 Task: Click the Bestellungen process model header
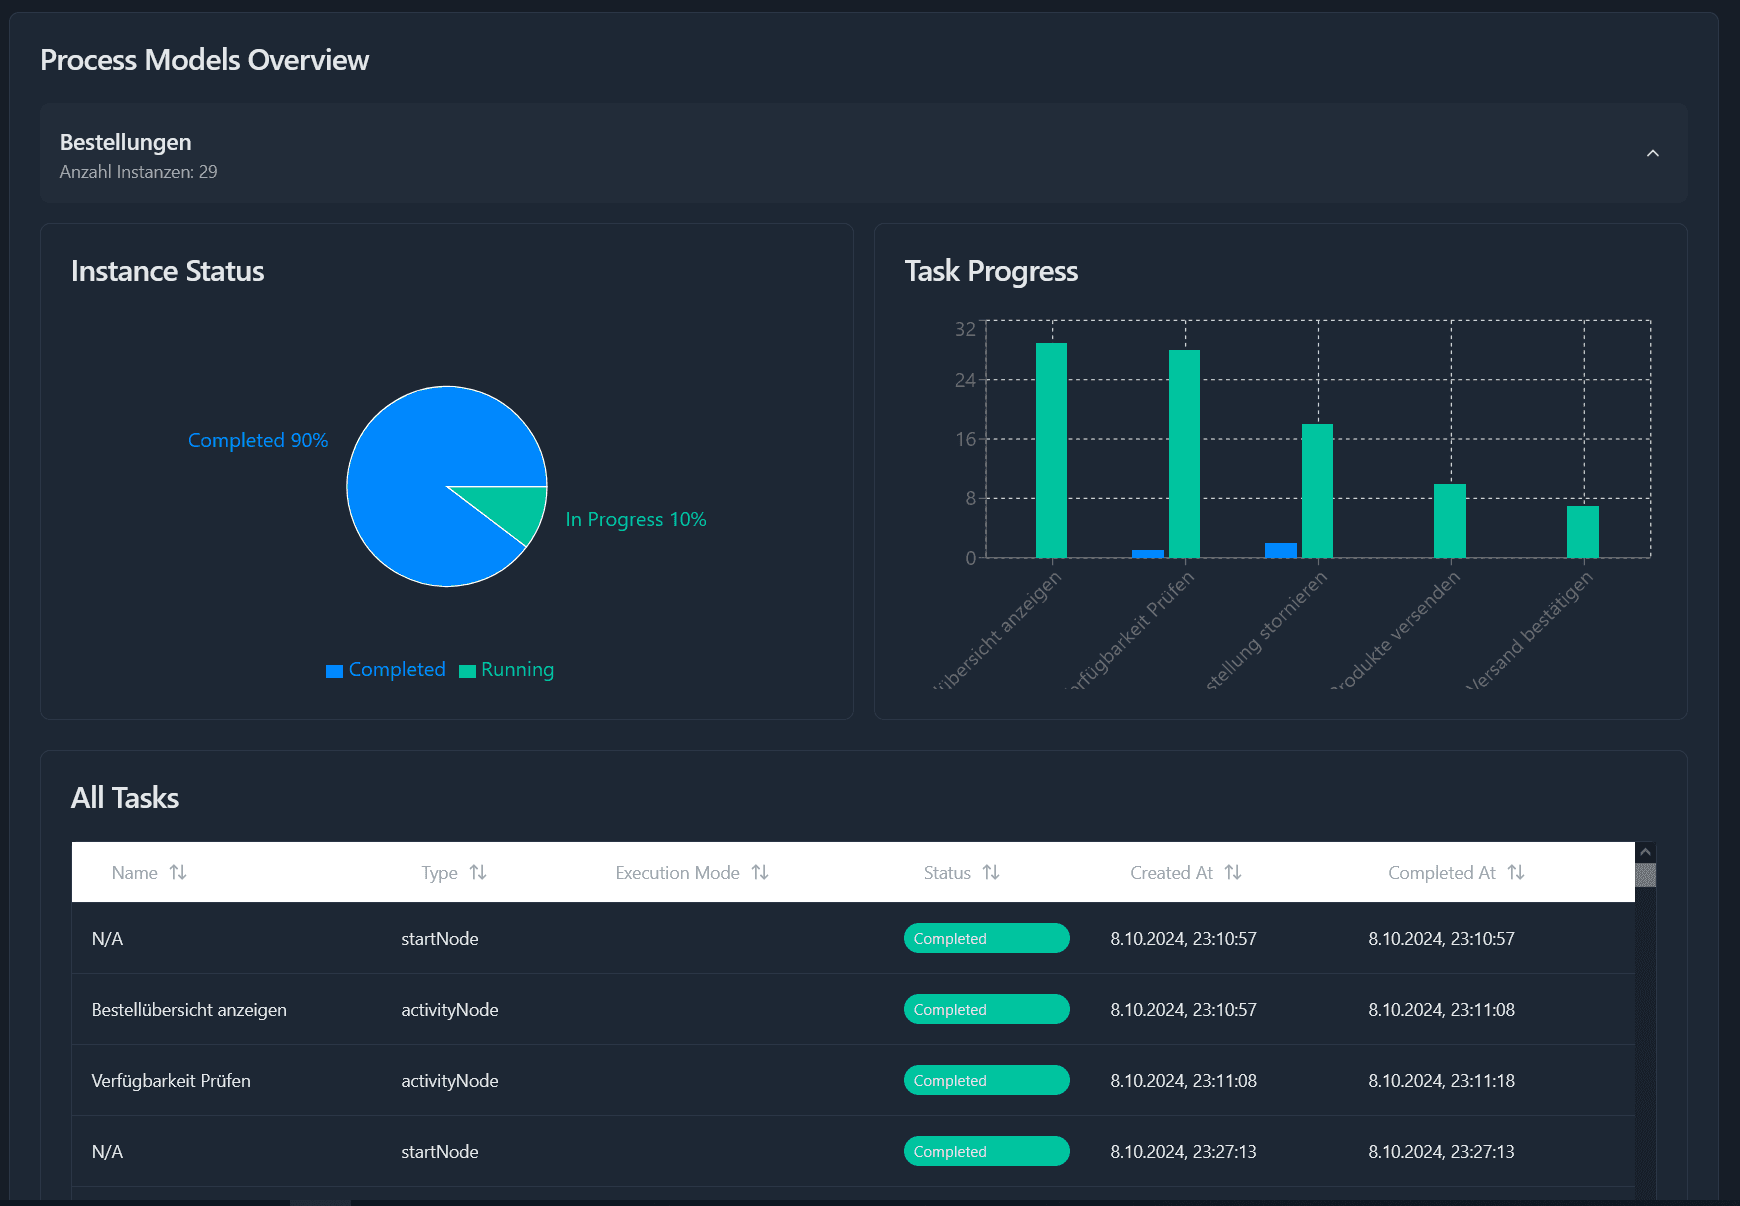click(x=863, y=153)
